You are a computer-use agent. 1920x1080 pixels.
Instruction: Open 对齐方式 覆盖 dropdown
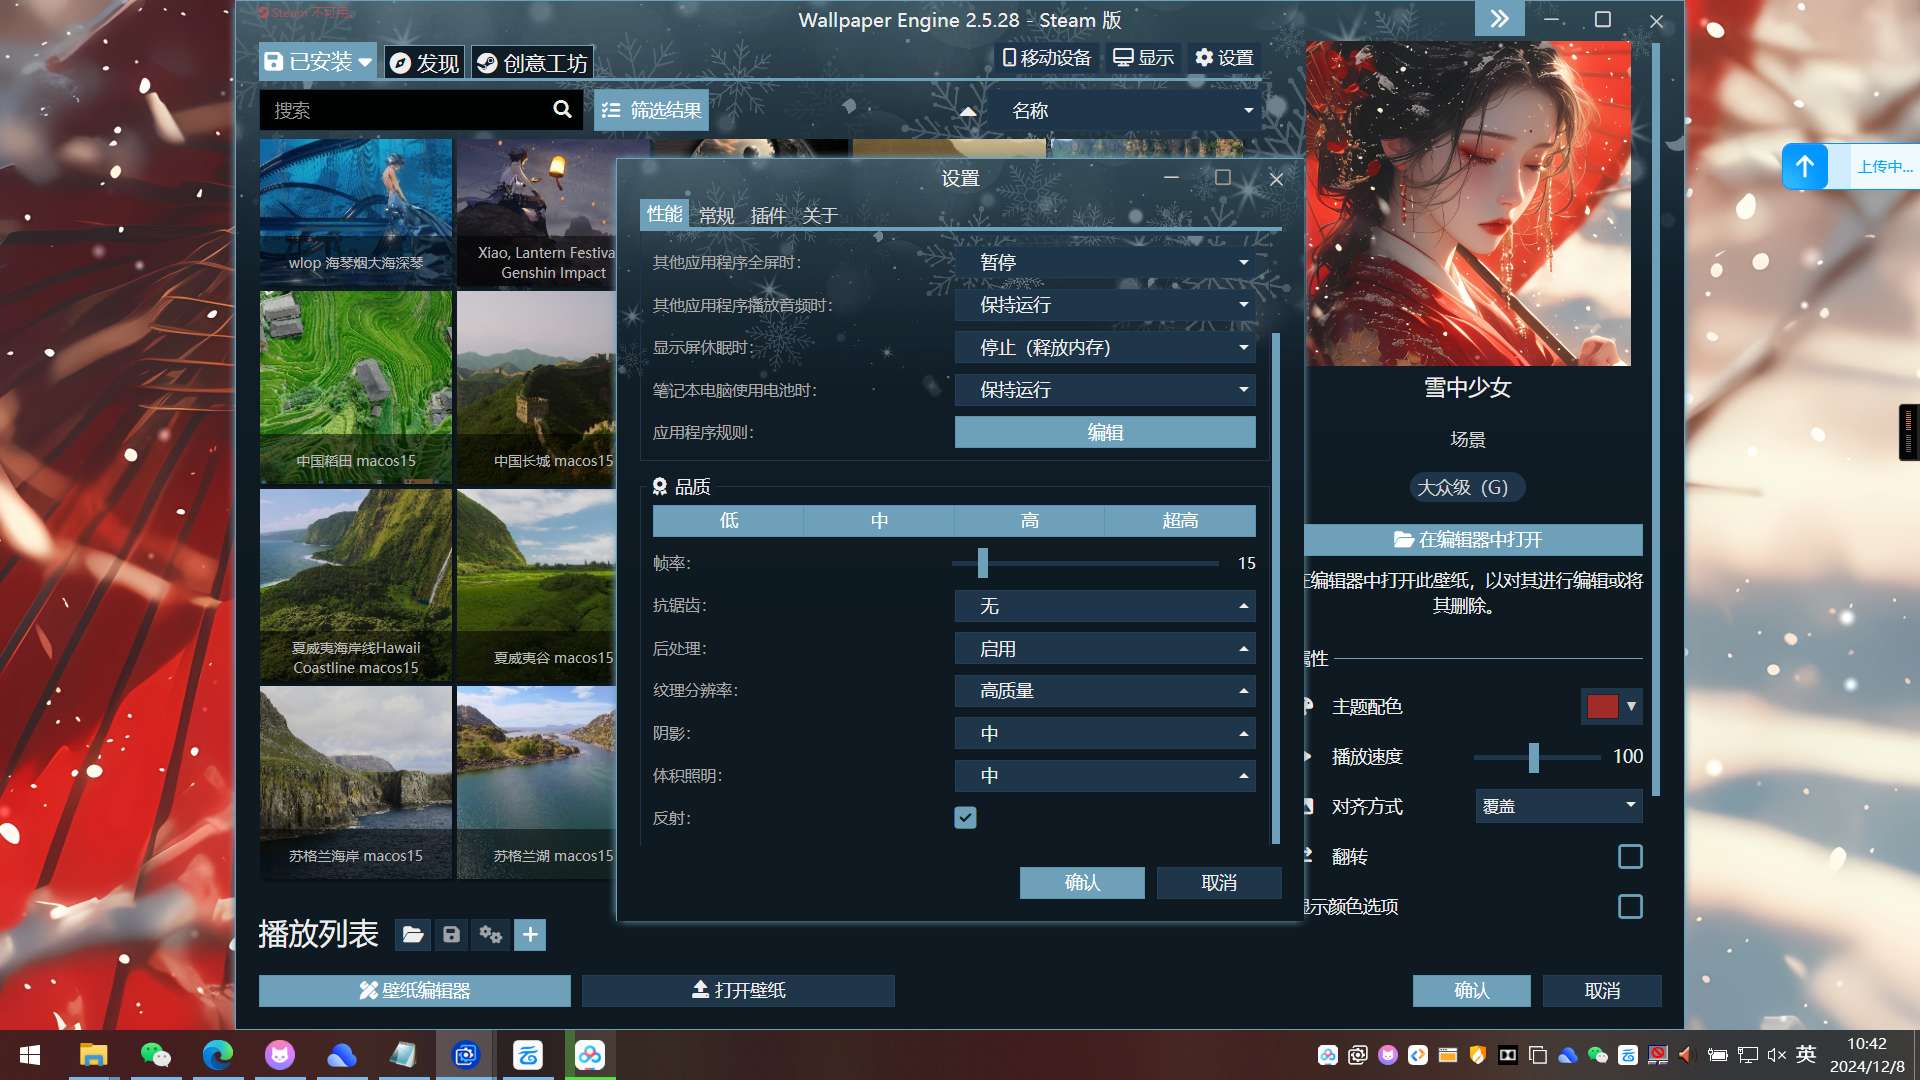[1559, 806]
